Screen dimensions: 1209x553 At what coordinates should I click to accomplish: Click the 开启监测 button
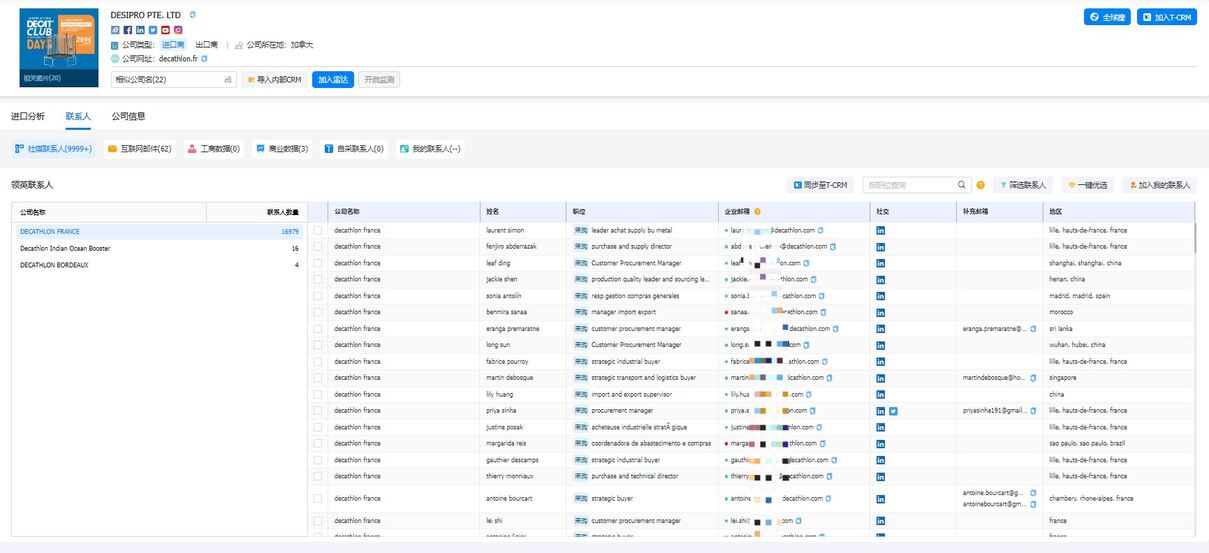[379, 79]
